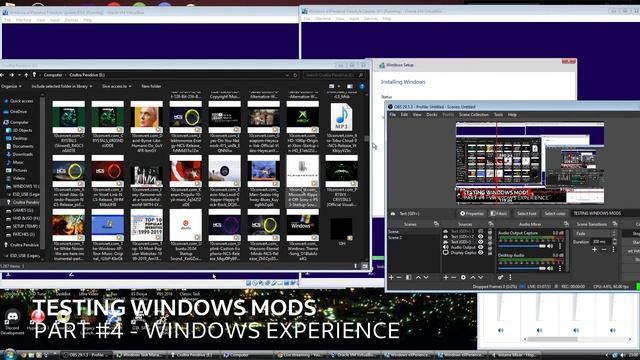Remove scene transition with minus icon

point(604,249)
